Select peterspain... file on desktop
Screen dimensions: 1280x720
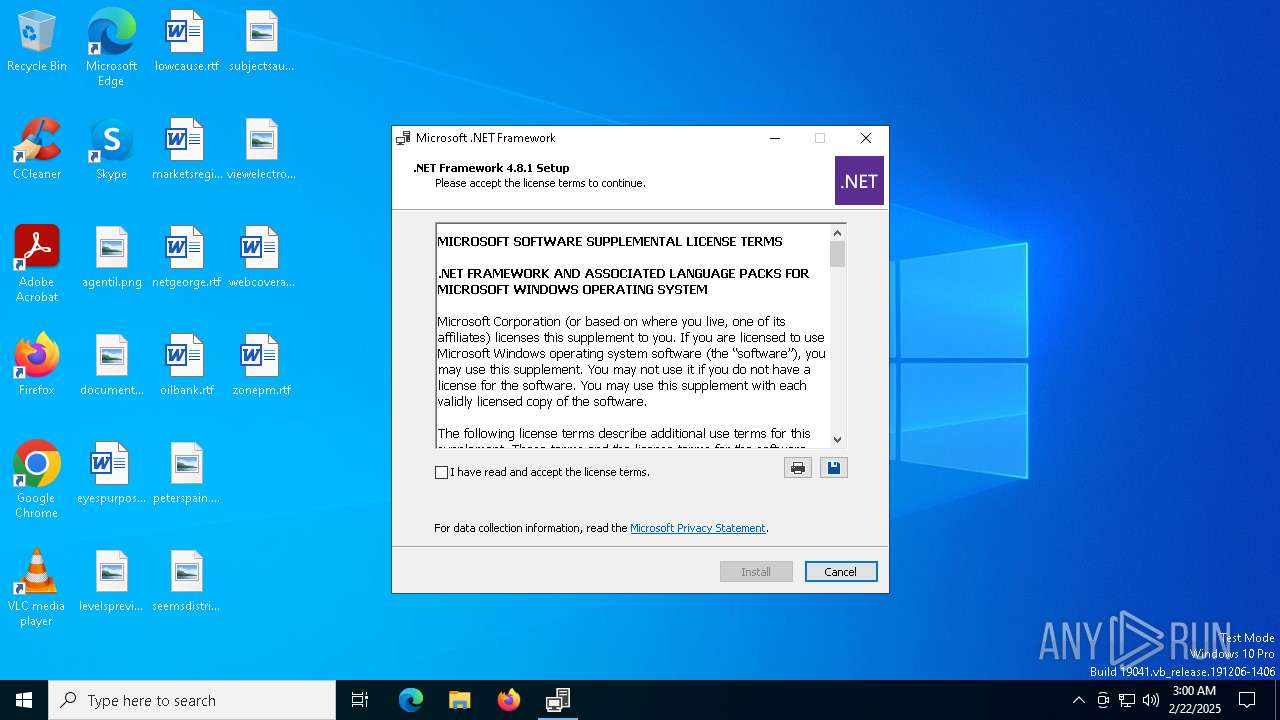coord(186,474)
